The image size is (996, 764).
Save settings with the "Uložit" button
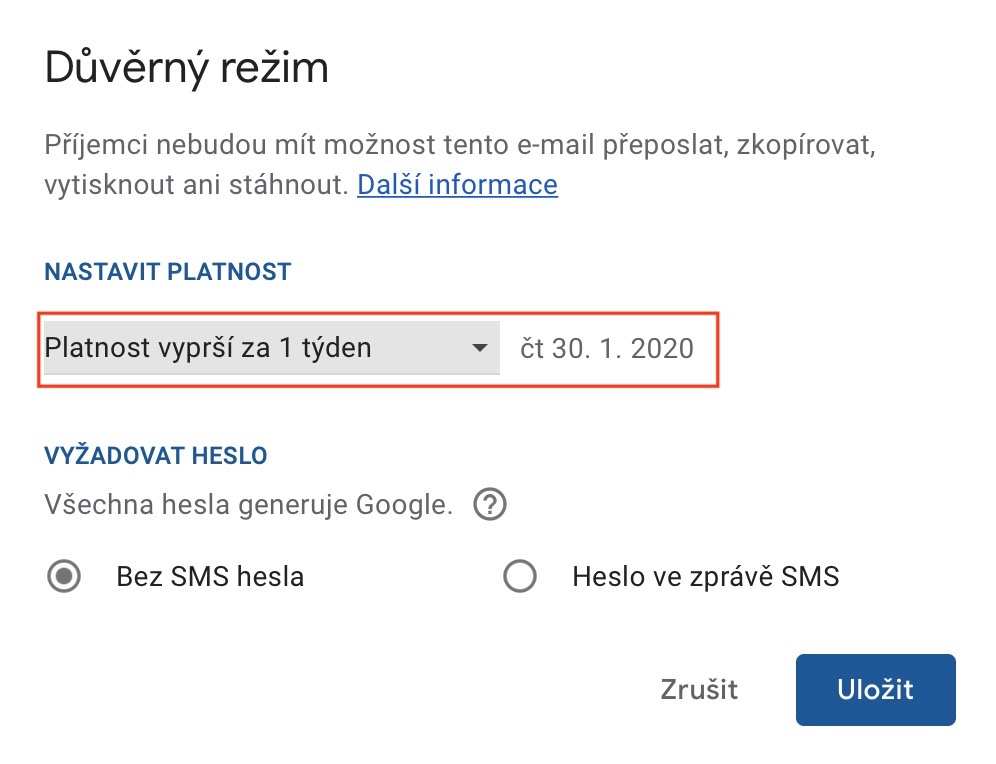(875, 690)
